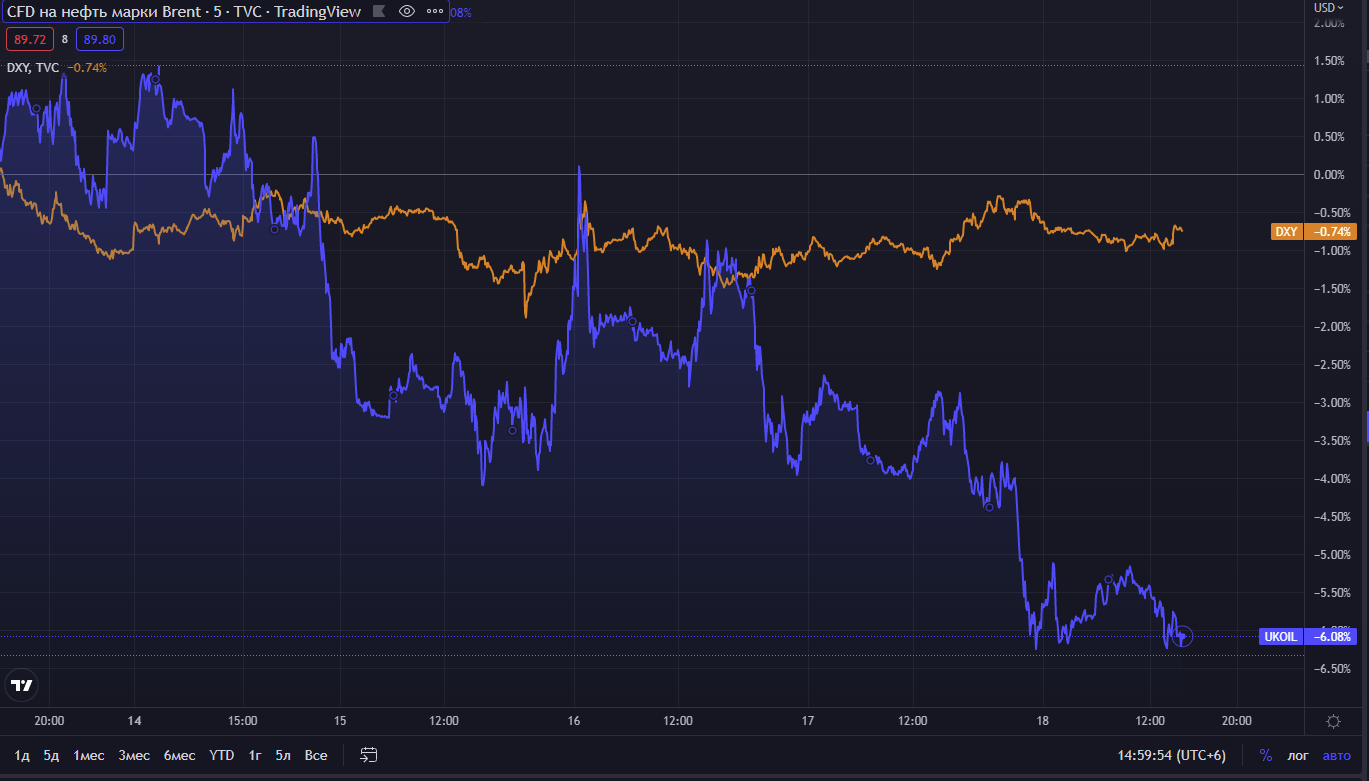Set range to Все
The width and height of the screenshot is (1369, 781).
click(316, 755)
